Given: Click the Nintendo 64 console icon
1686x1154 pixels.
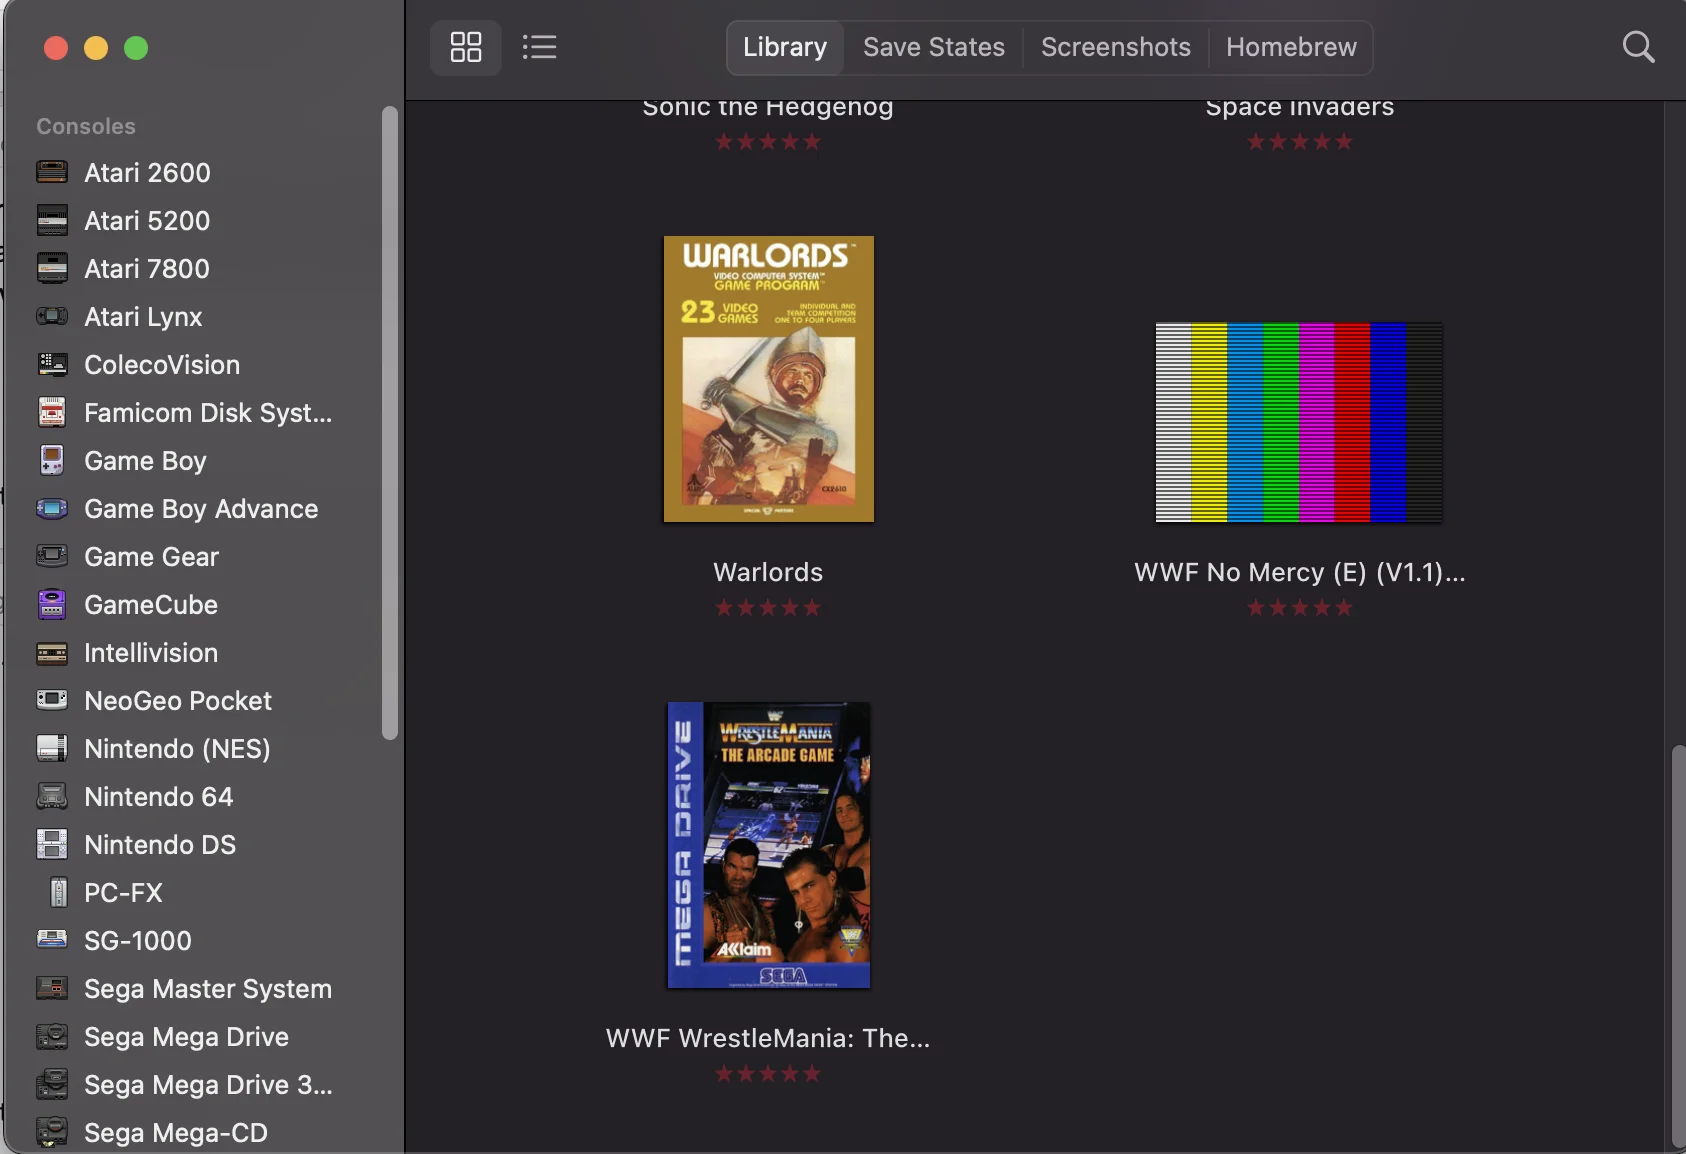Looking at the screenshot, I should point(52,796).
